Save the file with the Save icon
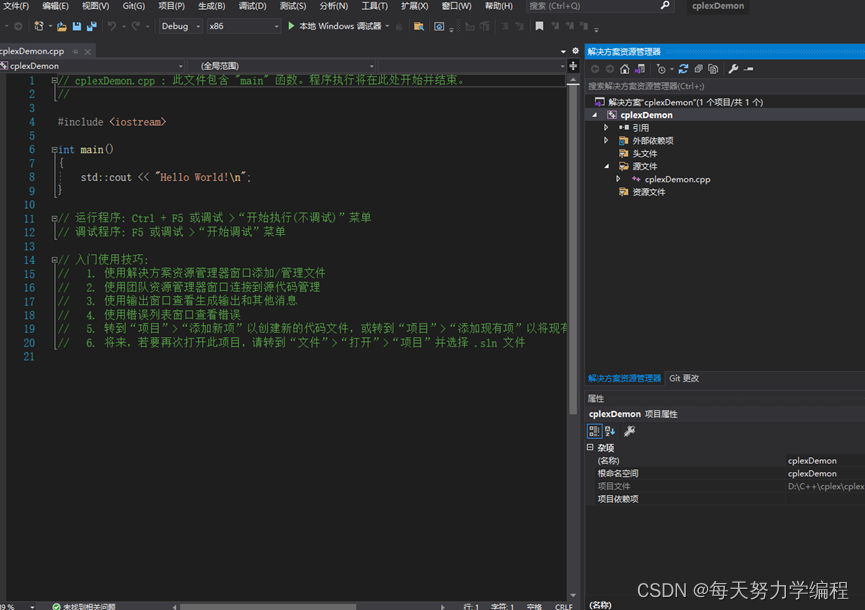This screenshot has width=865, height=610. click(x=77, y=28)
